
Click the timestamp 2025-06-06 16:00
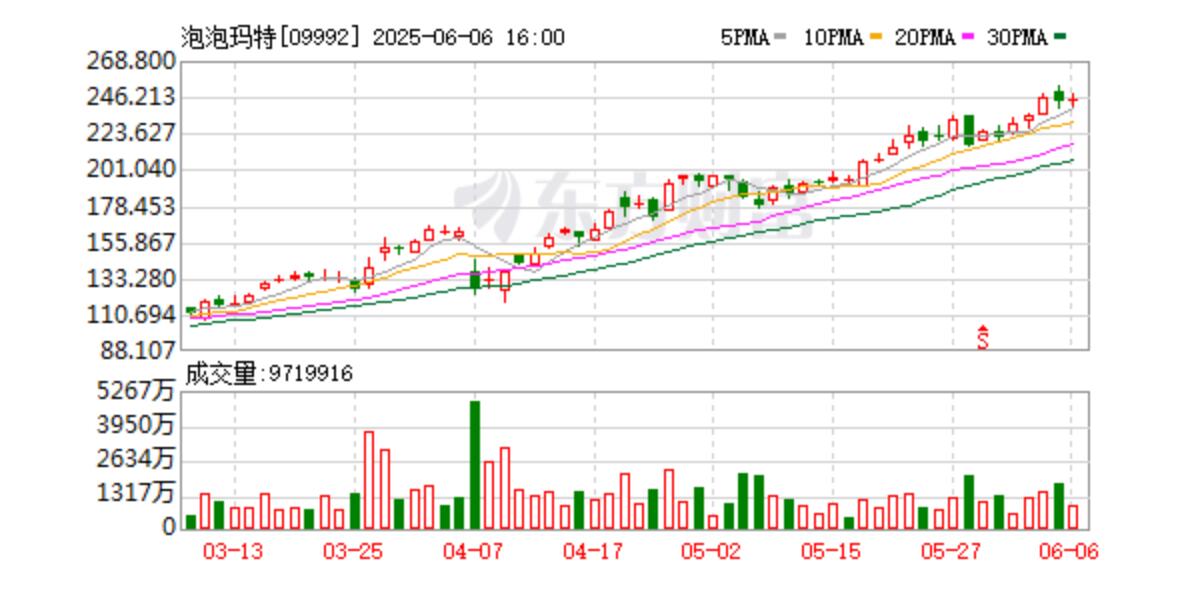(x=469, y=37)
